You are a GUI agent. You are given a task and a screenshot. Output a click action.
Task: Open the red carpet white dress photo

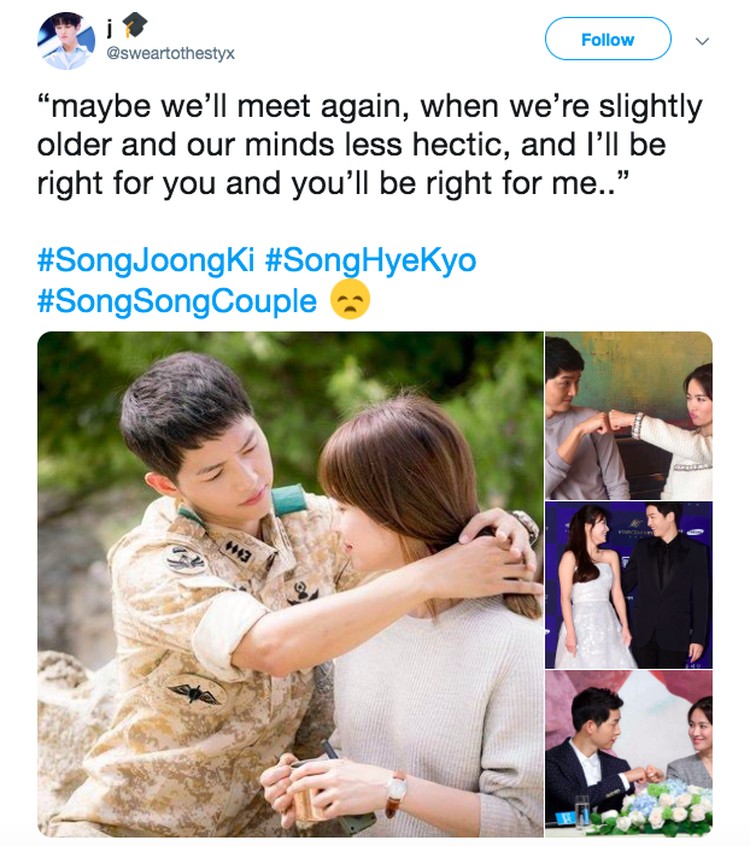(x=629, y=585)
